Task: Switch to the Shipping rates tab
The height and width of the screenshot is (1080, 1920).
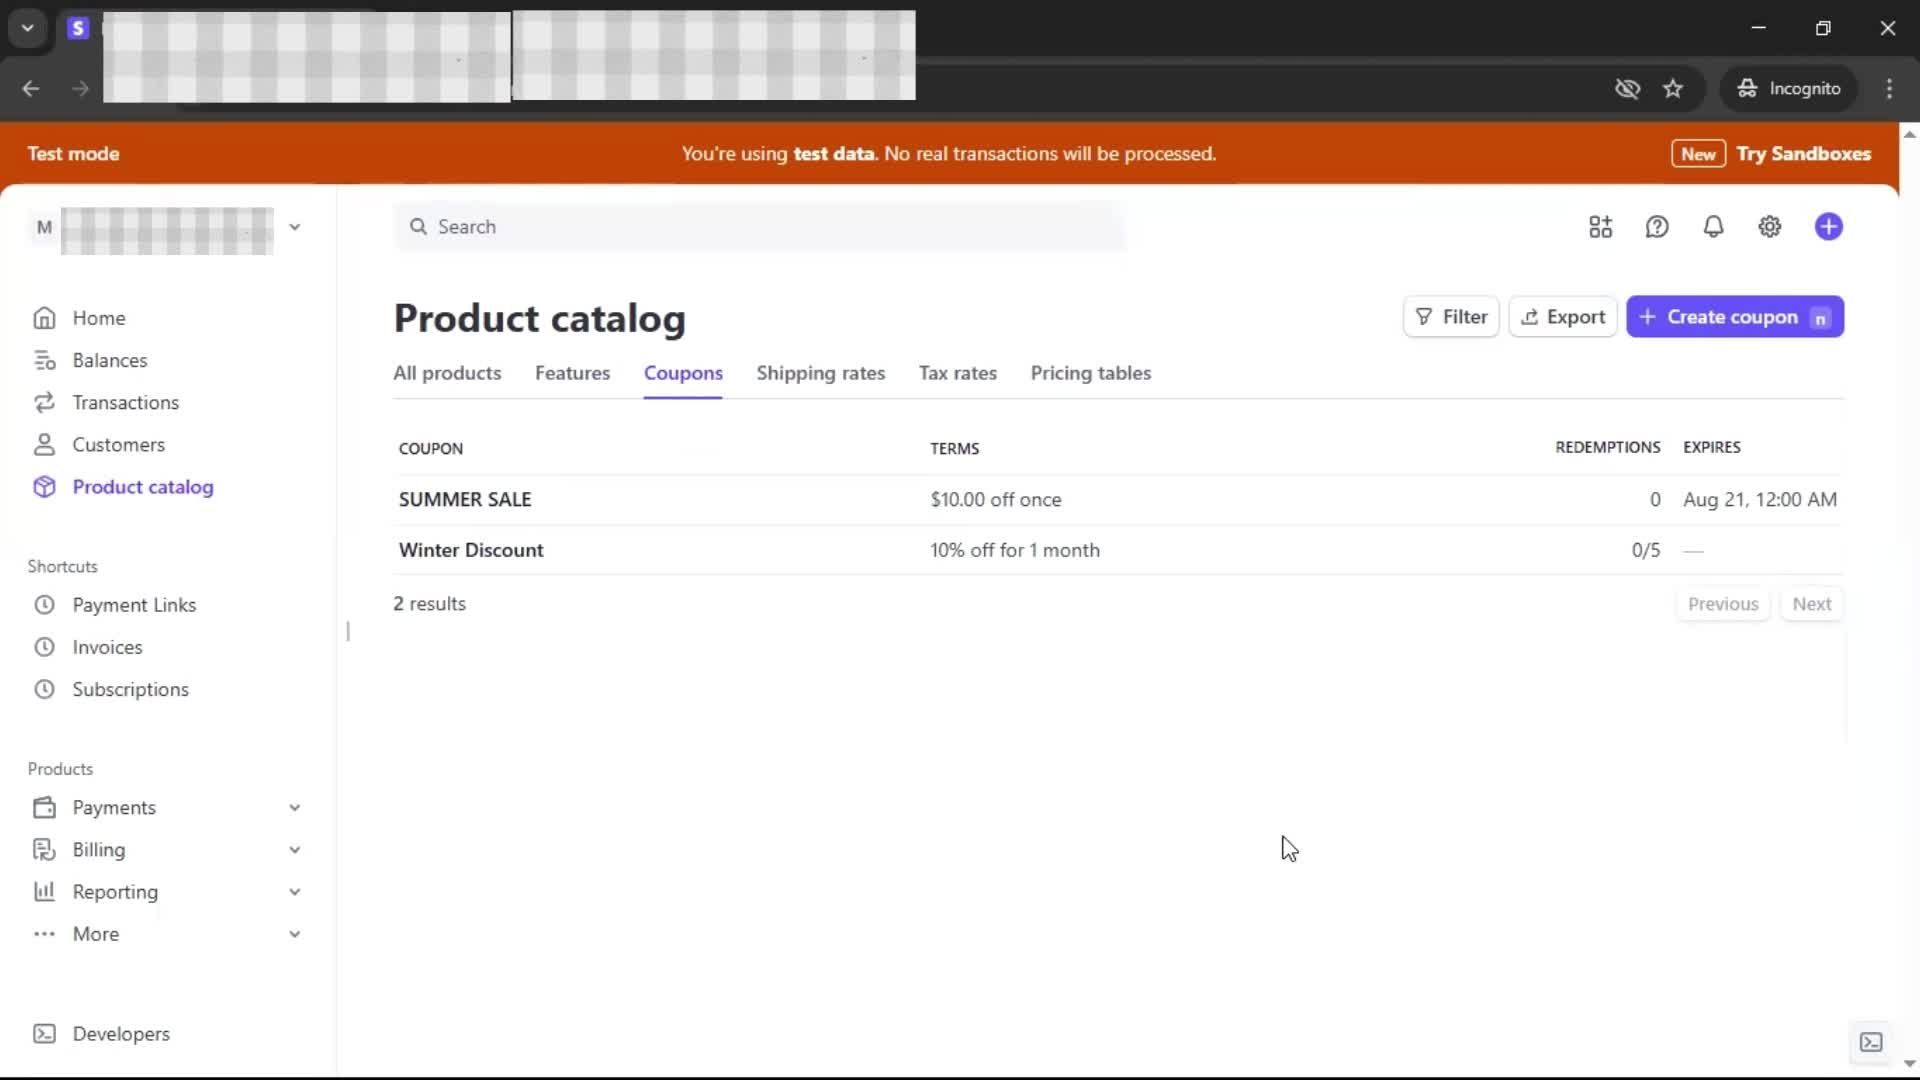Action: (820, 373)
